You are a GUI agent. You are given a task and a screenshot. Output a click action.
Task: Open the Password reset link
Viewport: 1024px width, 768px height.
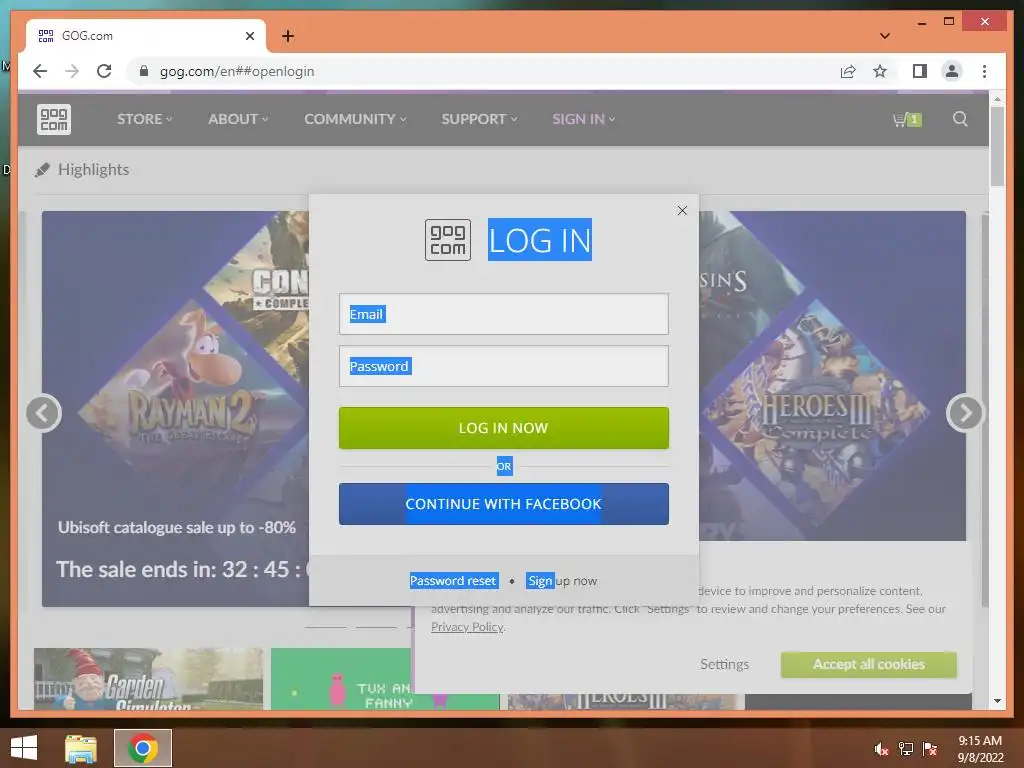click(x=454, y=581)
